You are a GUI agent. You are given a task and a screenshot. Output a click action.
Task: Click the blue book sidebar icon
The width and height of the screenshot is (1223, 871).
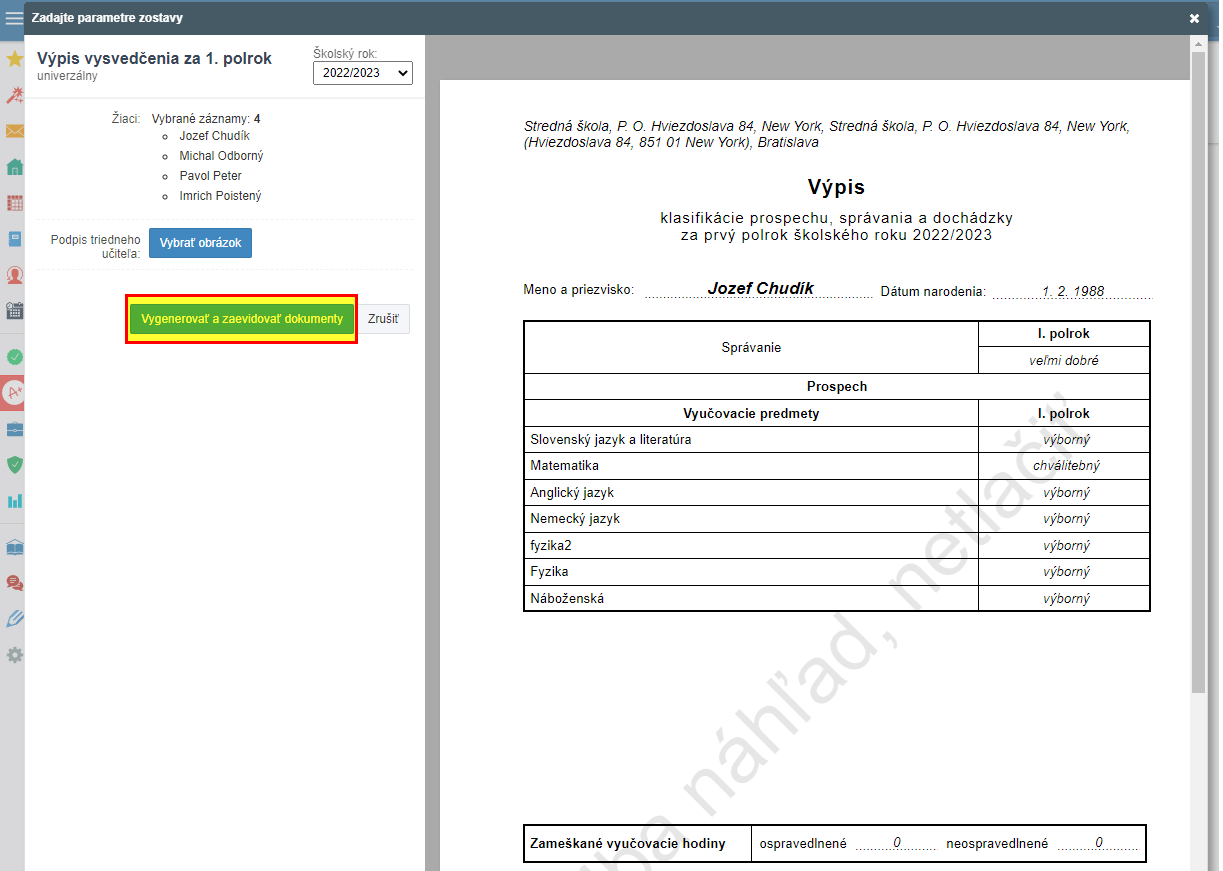pos(14,239)
